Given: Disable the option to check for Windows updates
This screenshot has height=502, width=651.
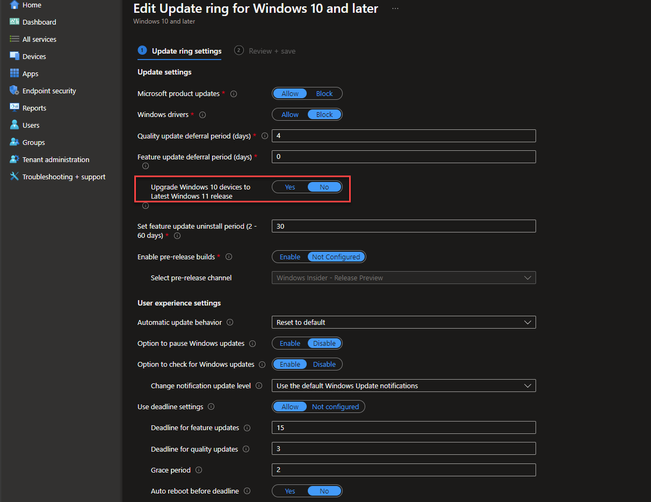Looking at the screenshot, I should [x=324, y=364].
